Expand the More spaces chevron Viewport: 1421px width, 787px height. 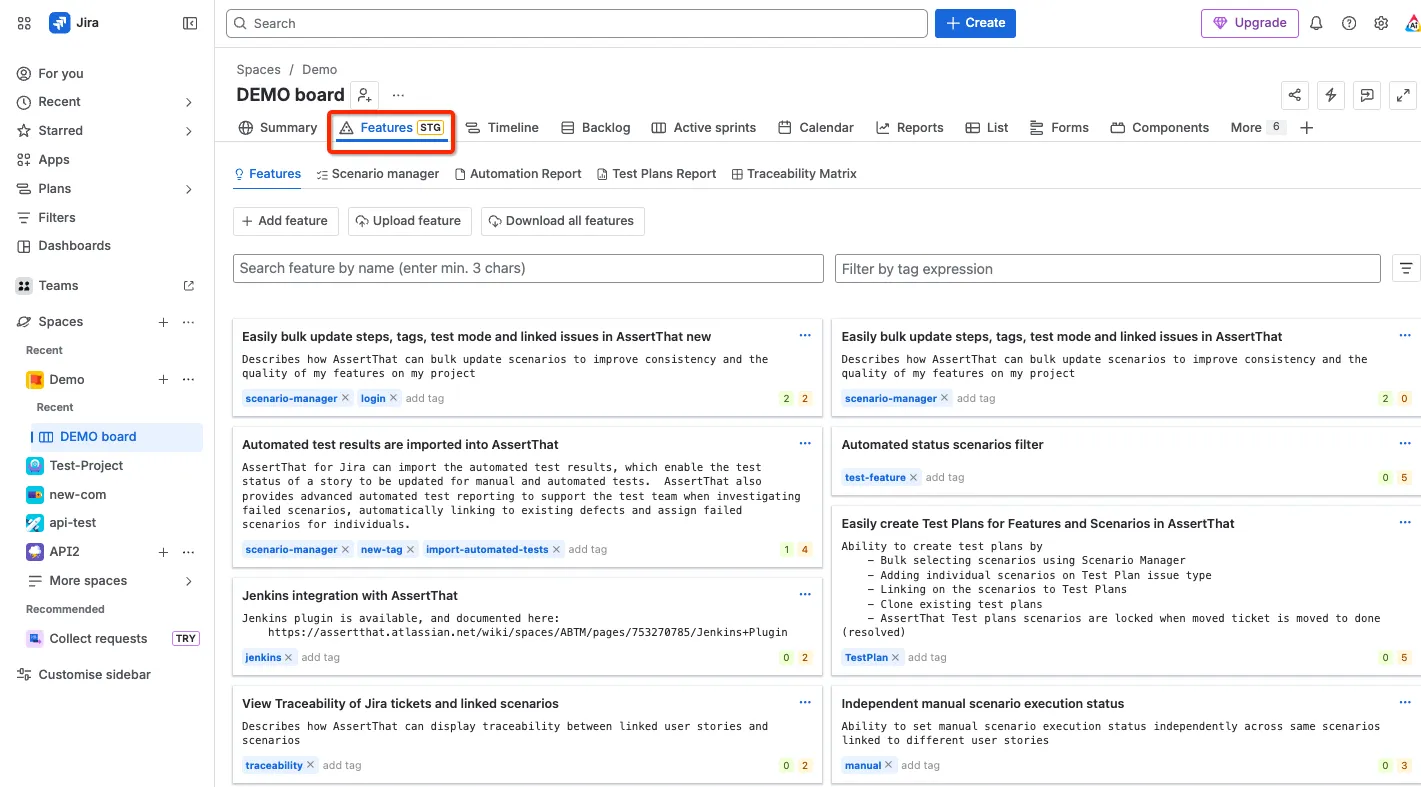pos(189,581)
